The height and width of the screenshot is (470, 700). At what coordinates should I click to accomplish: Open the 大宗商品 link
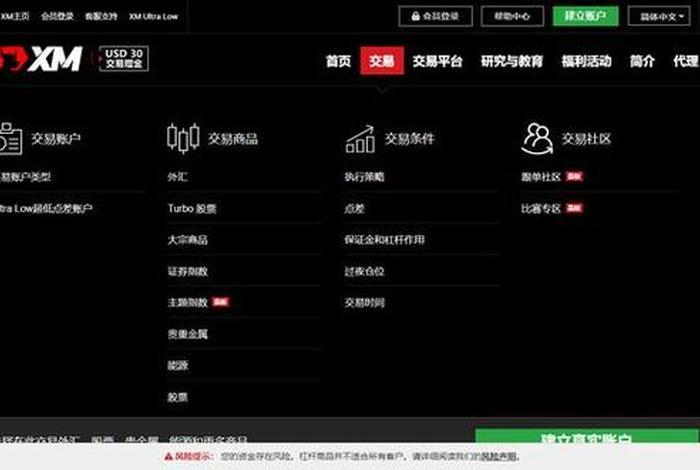188,240
